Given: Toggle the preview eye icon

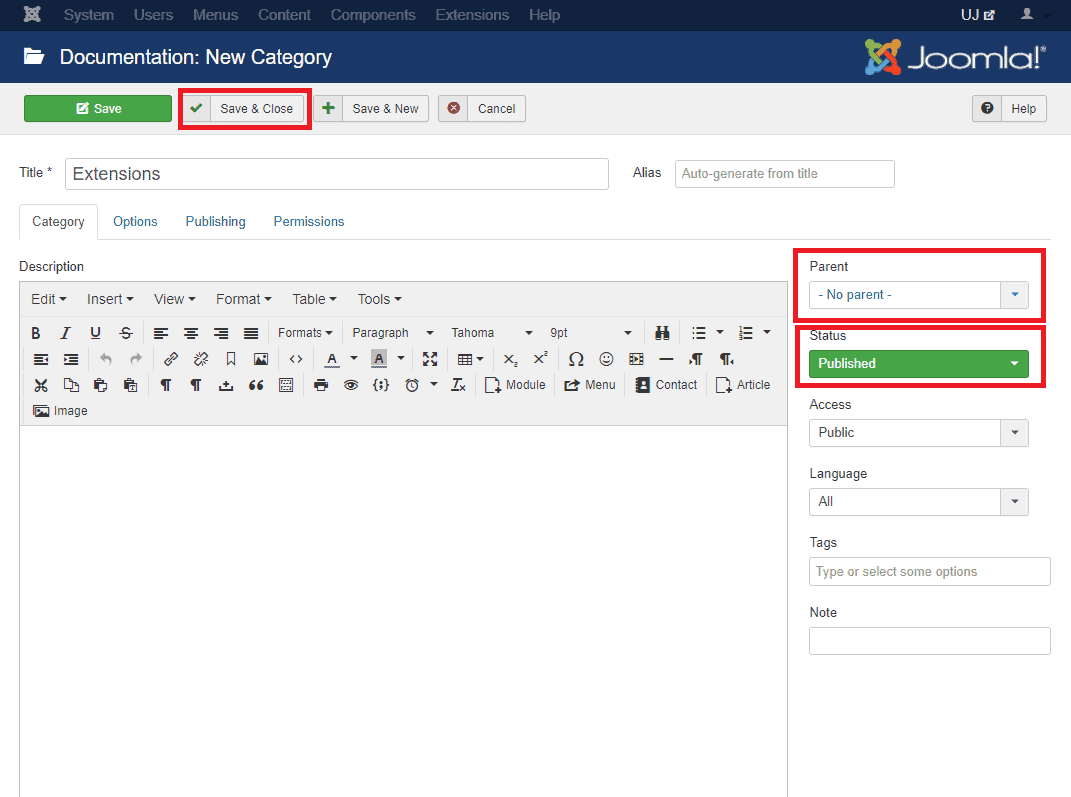Looking at the screenshot, I should [350, 385].
